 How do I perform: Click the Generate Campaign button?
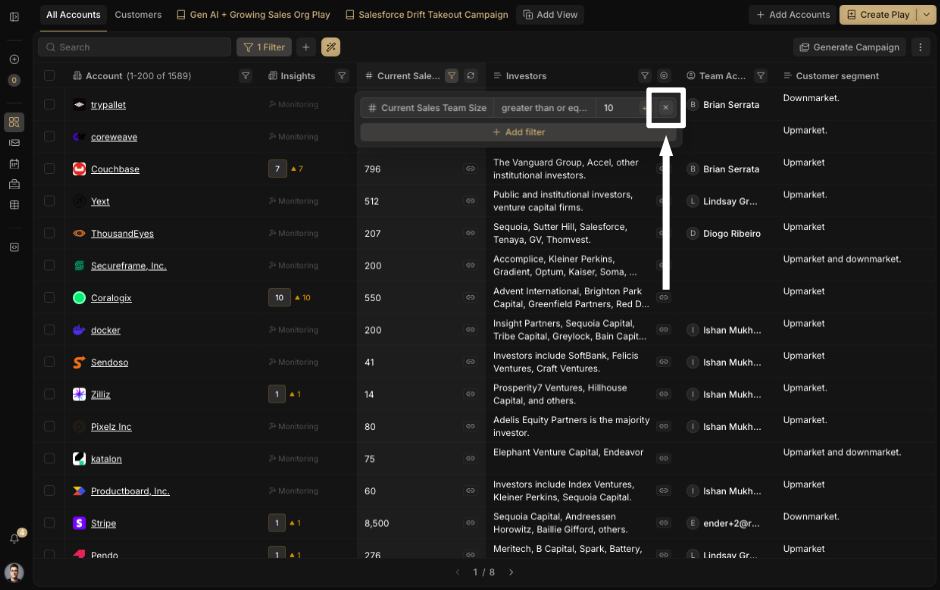849,47
